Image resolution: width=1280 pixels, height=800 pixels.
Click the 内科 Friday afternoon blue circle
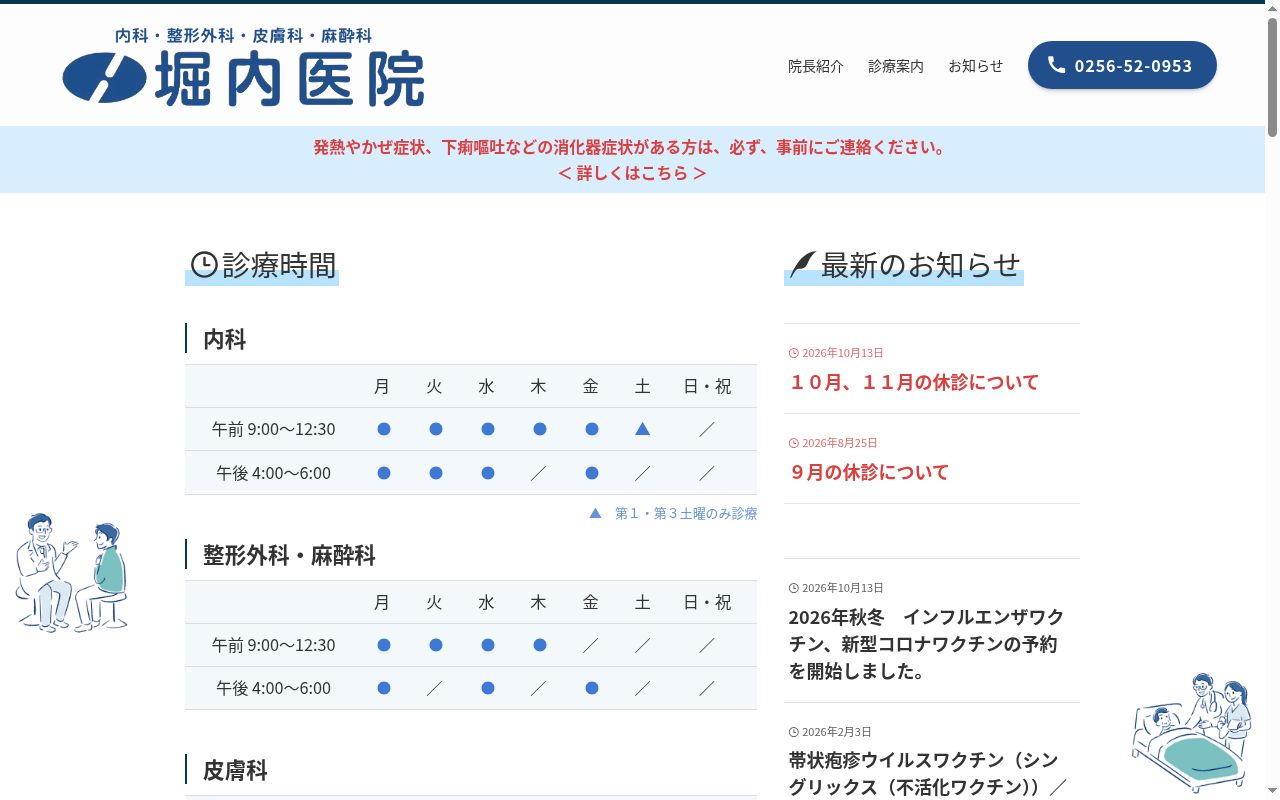592,473
